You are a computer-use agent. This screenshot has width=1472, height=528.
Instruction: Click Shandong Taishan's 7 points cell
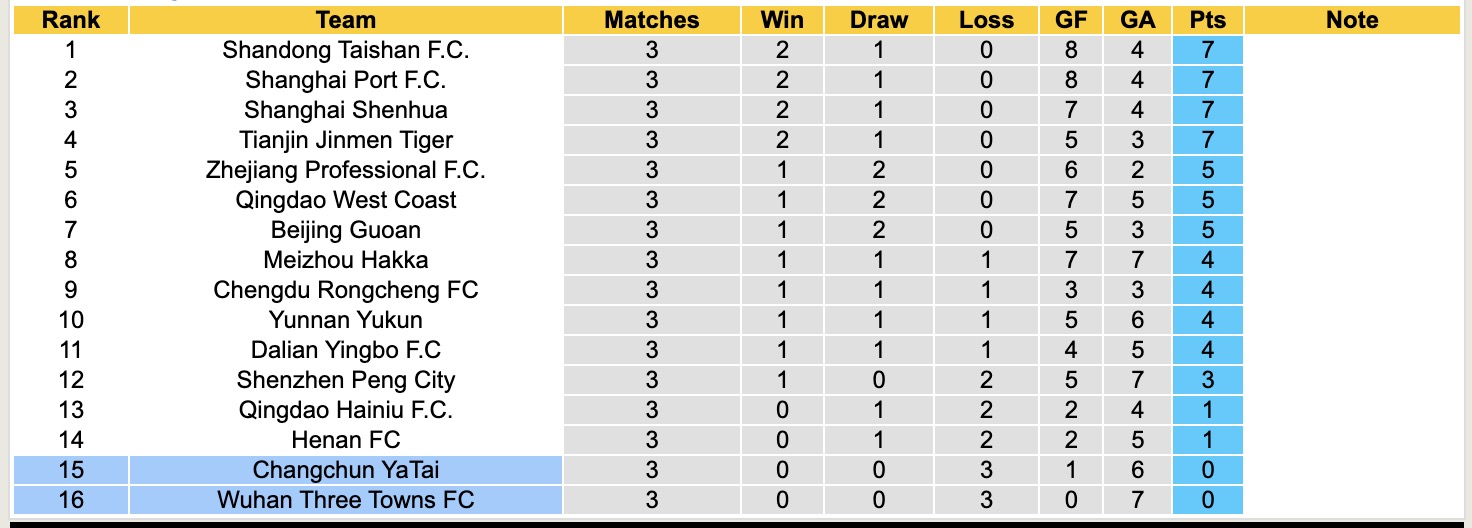click(1208, 50)
